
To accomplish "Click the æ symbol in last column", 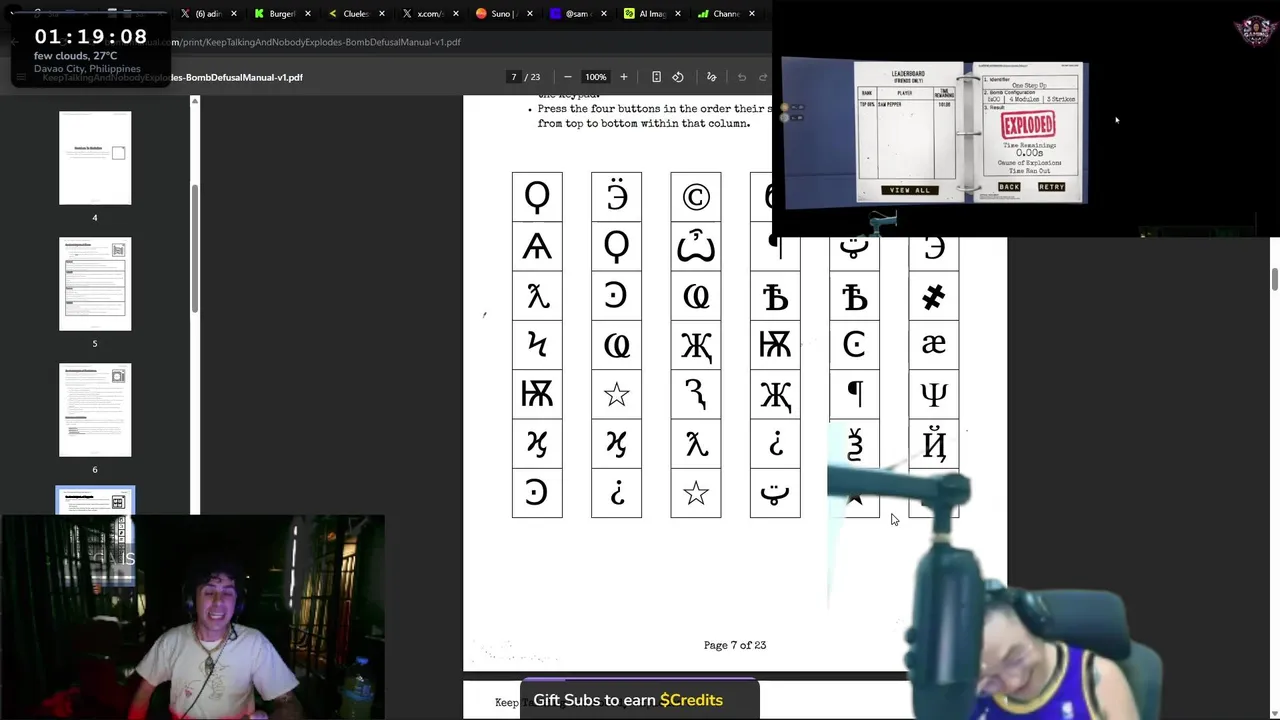I will coord(933,345).
